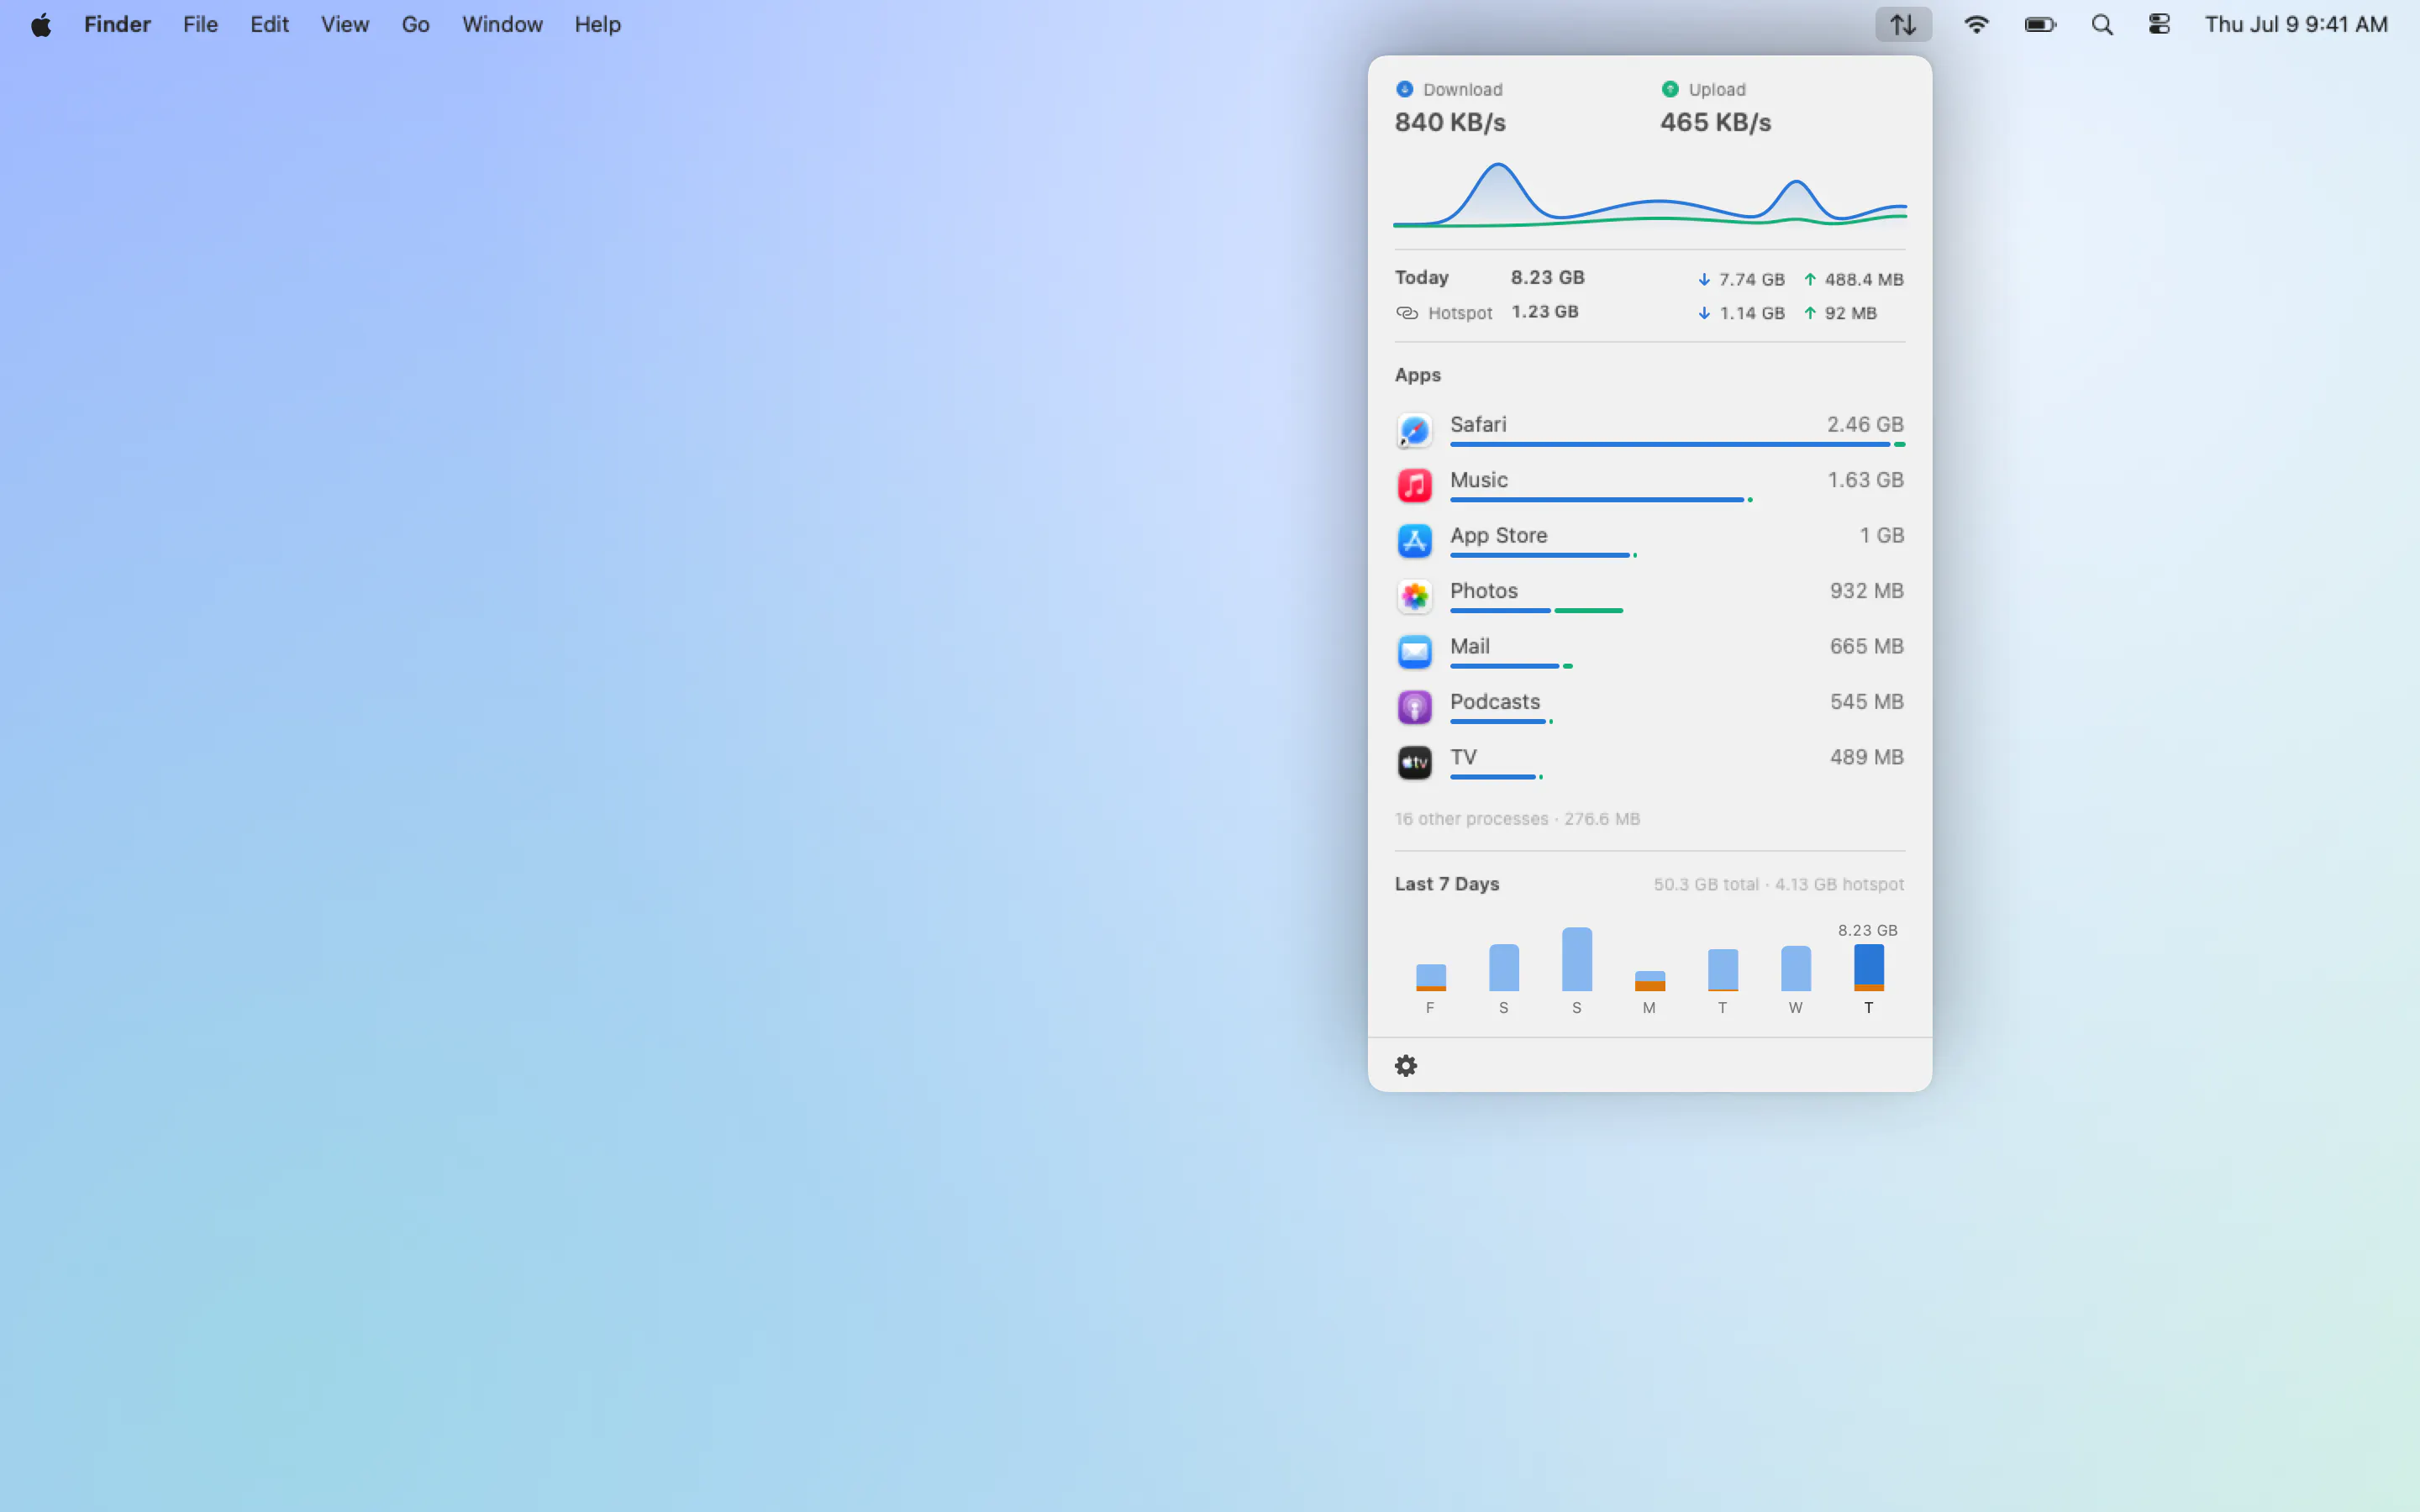2420x1512 pixels.
Task: Click the Safari 2.46 GB value
Action: (1865, 424)
